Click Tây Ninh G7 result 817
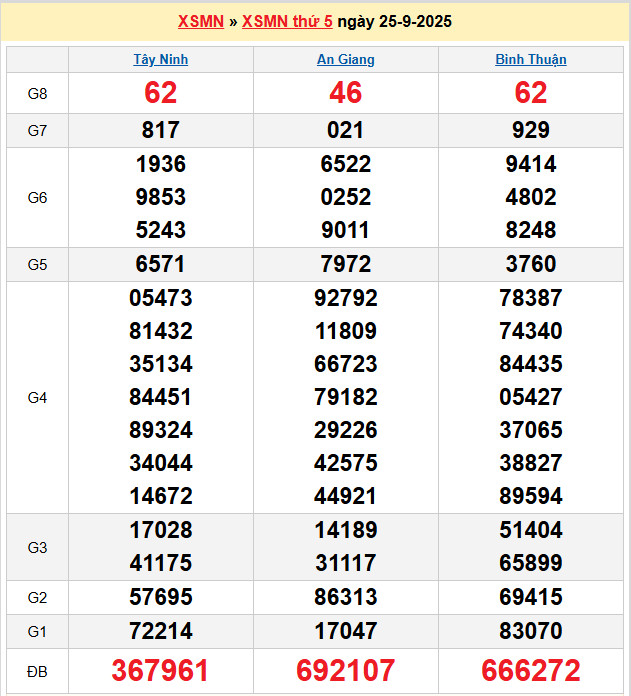Screen dimensions: 631x696 161,130
